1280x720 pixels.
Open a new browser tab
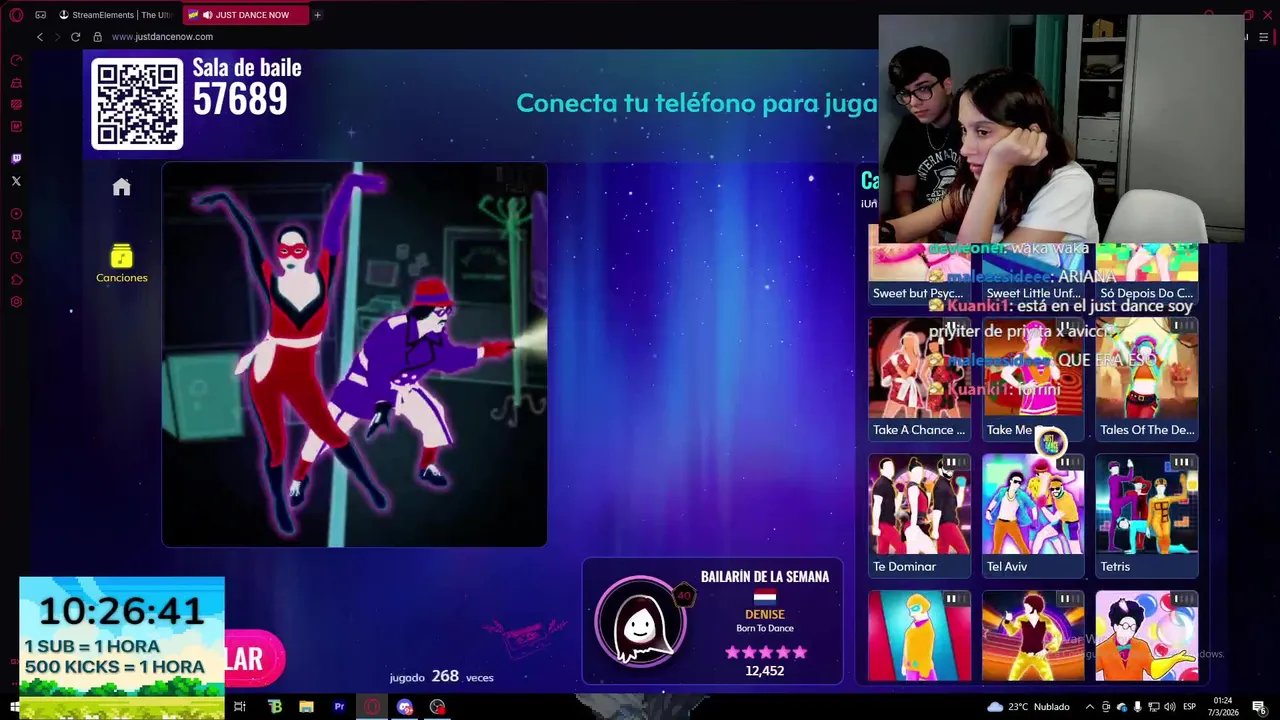click(317, 15)
